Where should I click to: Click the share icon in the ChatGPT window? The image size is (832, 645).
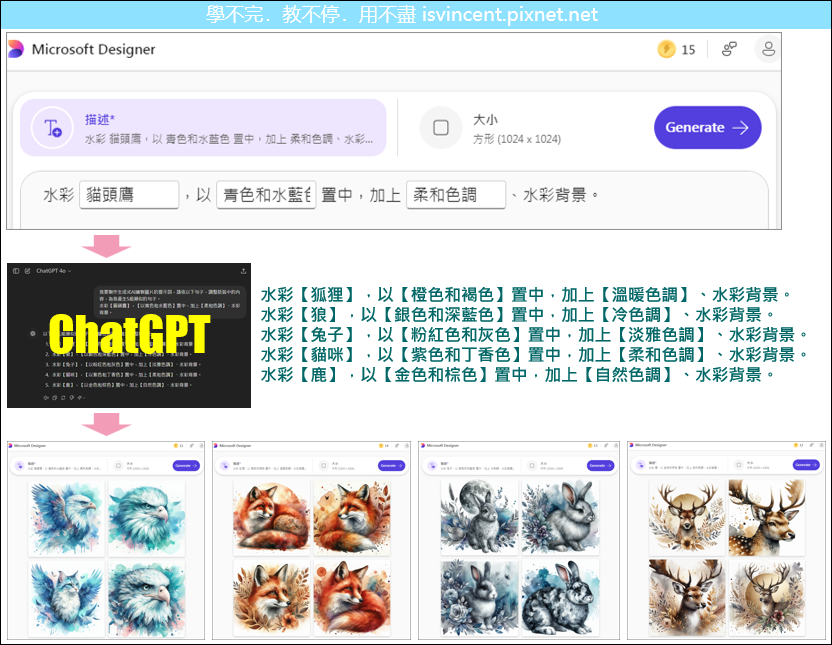click(243, 271)
